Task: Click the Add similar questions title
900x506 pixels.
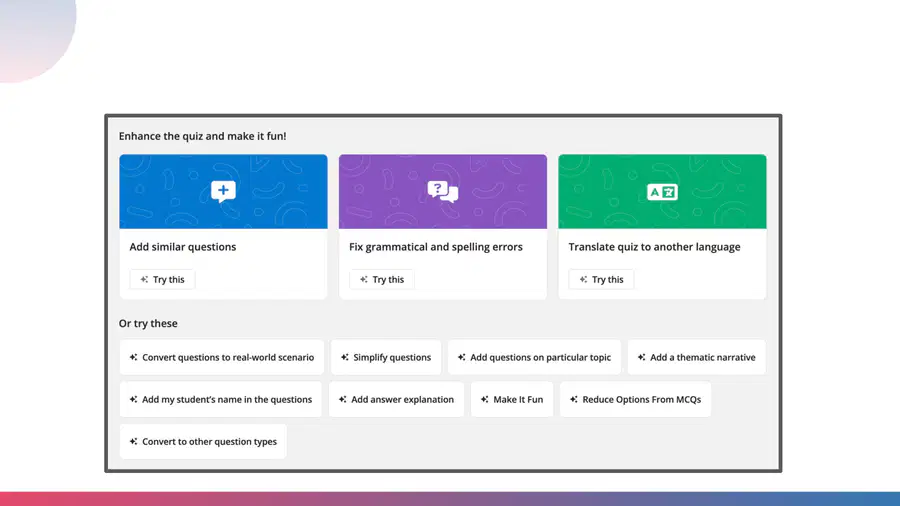Action: tap(183, 247)
